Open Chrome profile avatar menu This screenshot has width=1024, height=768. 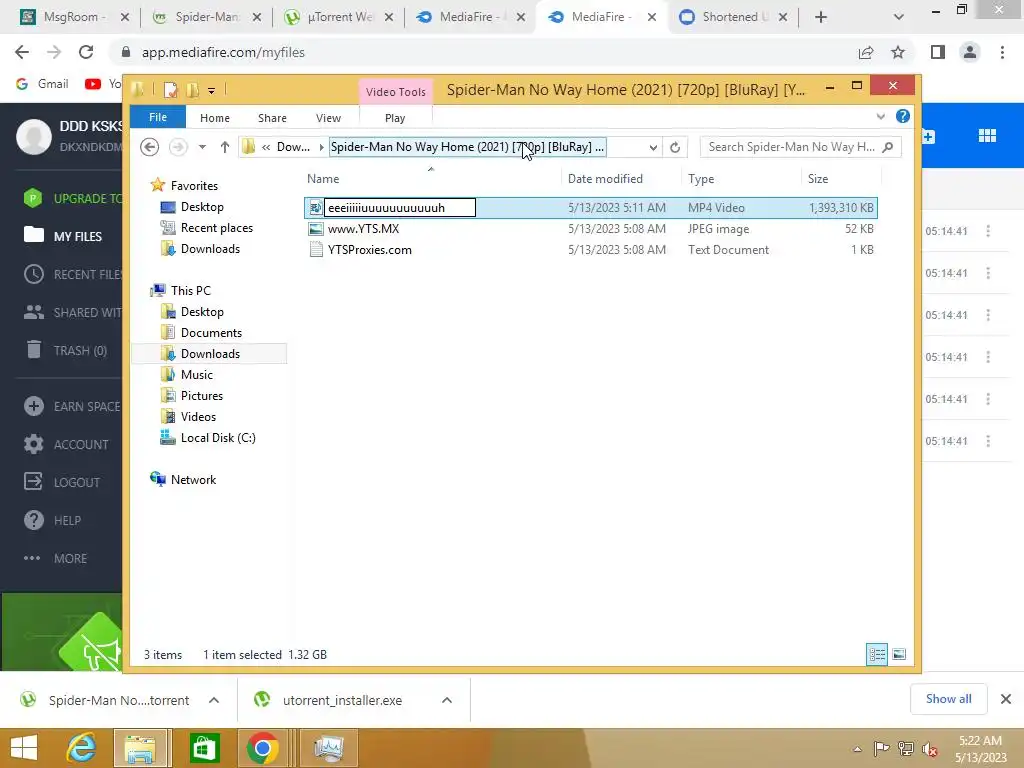(970, 52)
